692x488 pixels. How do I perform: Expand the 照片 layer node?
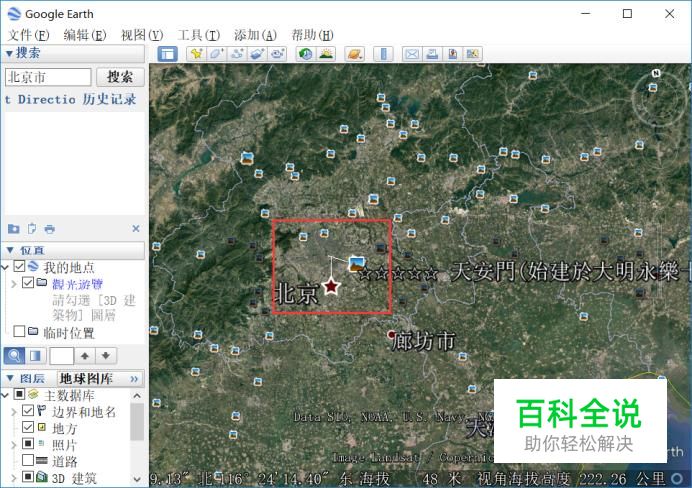14,445
